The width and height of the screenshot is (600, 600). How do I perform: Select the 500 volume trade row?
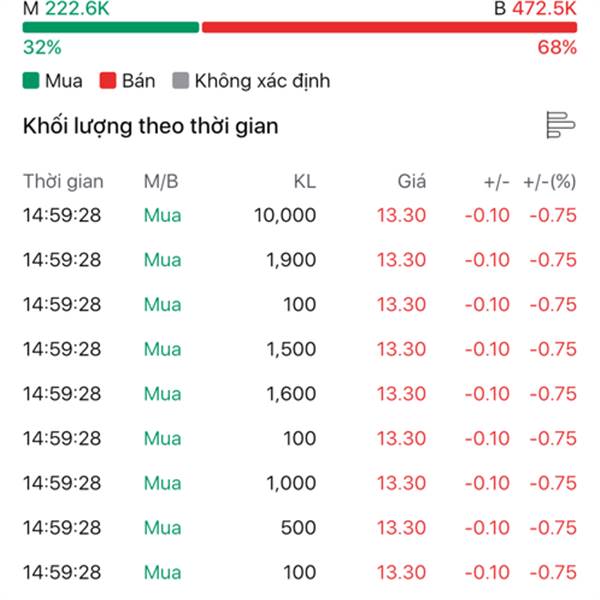pos(299,528)
